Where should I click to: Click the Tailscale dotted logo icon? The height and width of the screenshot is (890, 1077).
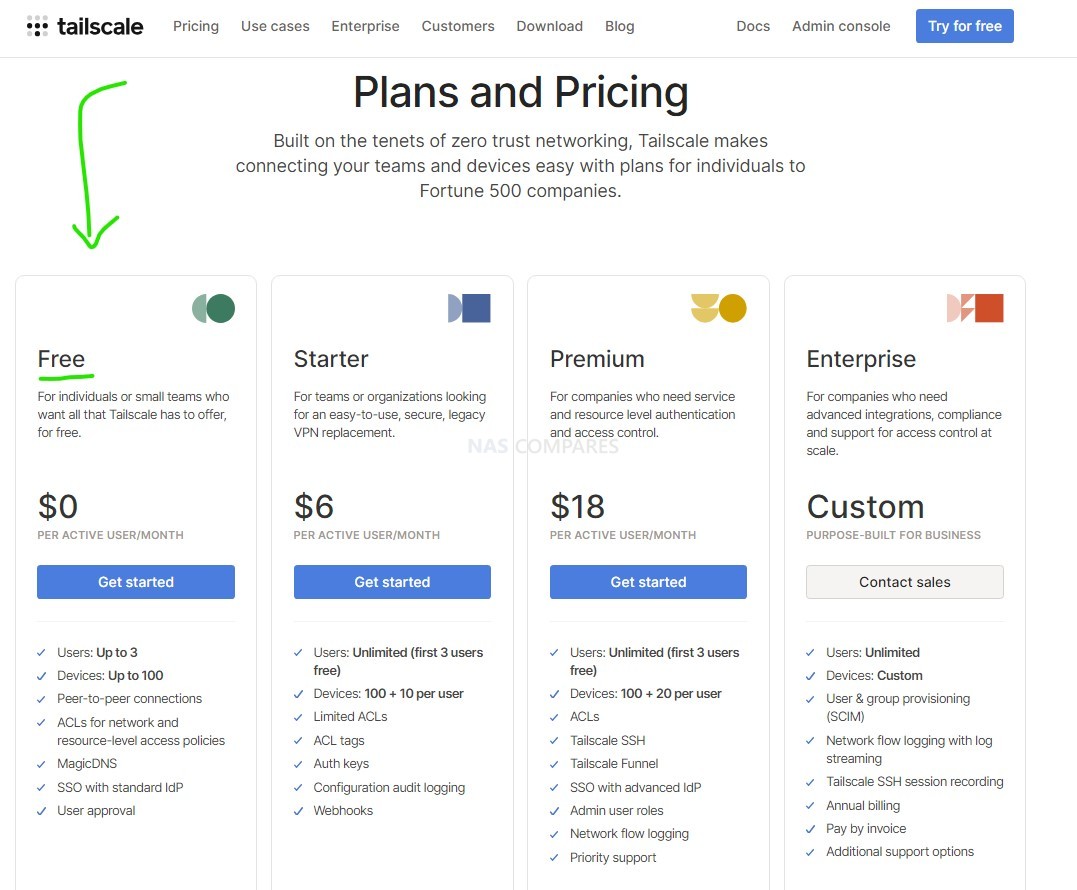pyautogui.click(x=37, y=26)
